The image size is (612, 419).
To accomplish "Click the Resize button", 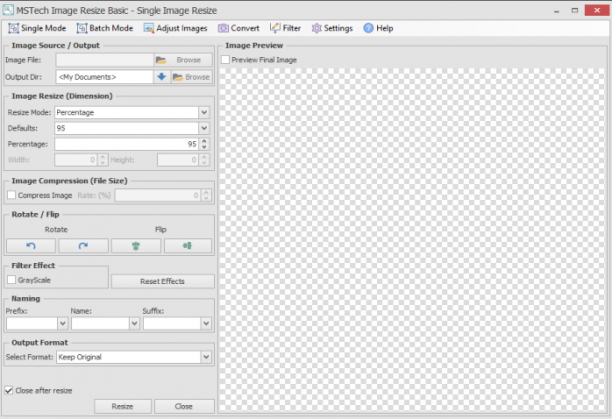I will coord(123,406).
